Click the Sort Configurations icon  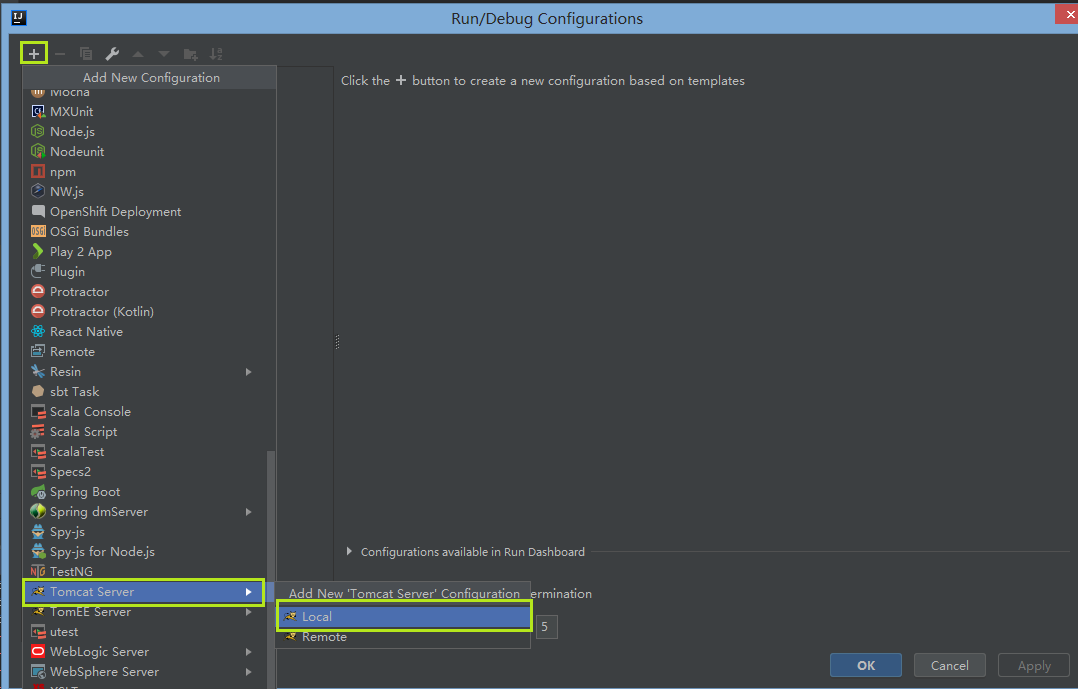click(x=216, y=54)
